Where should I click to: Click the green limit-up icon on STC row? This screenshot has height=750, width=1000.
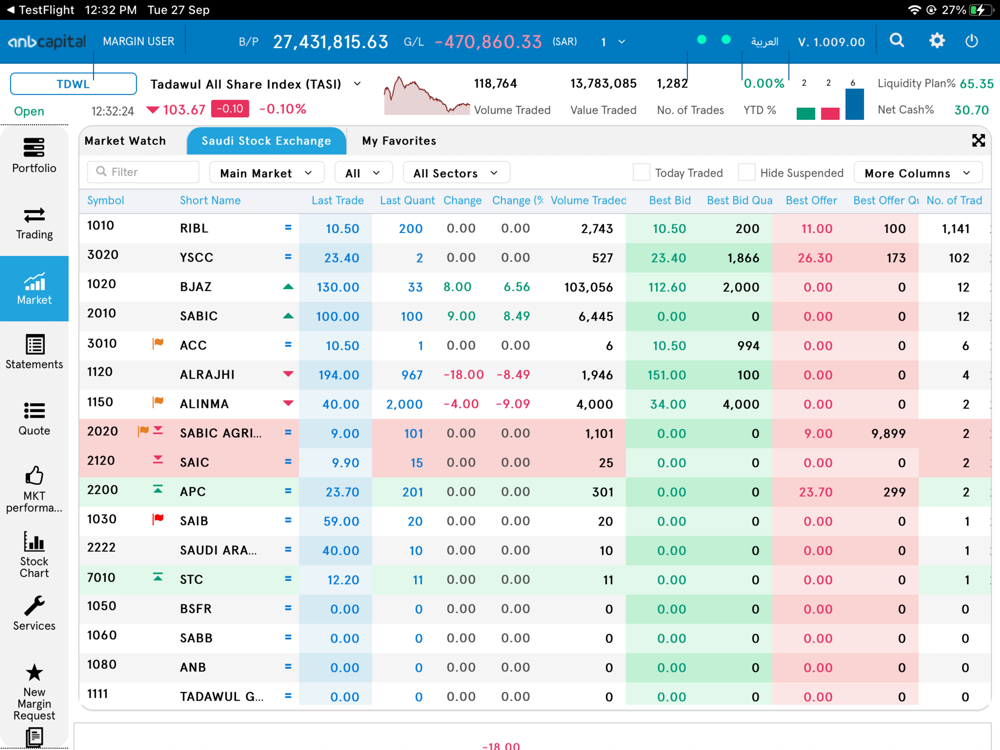click(158, 577)
